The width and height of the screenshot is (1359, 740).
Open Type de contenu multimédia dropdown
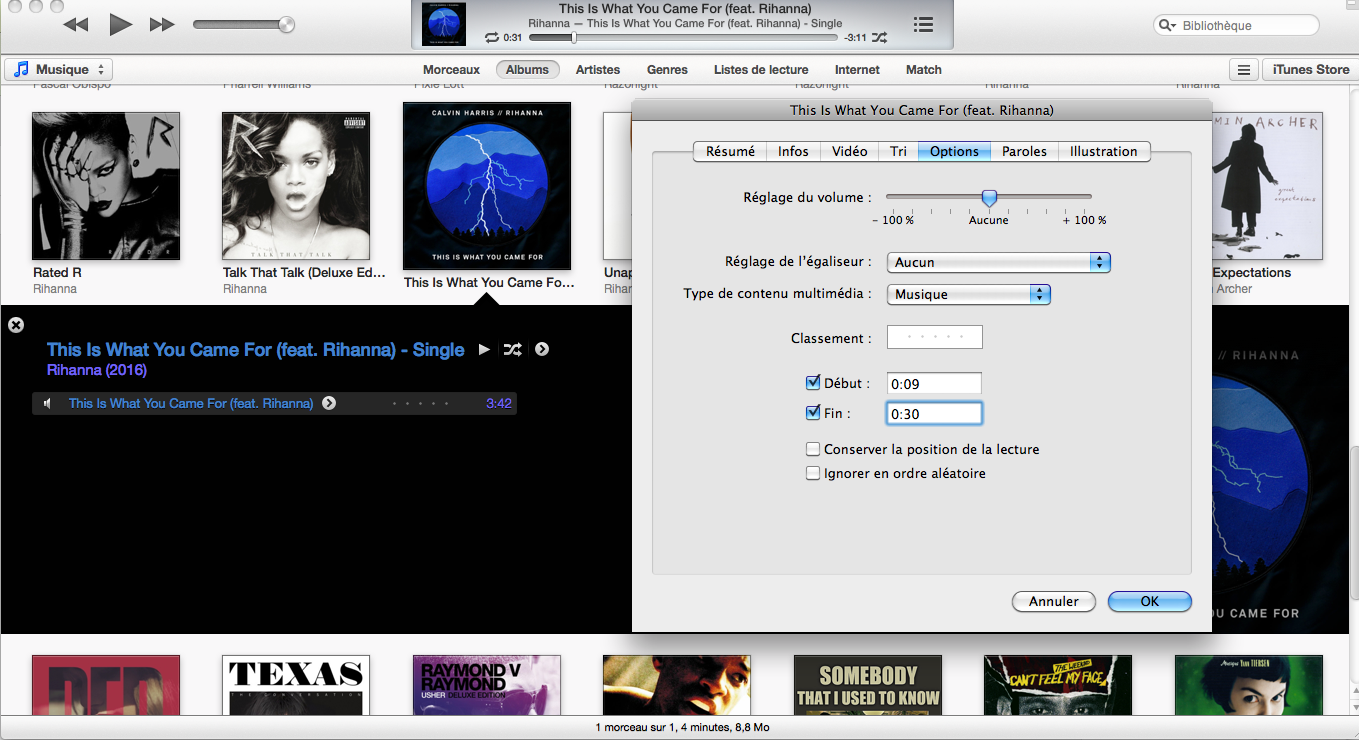[969, 294]
